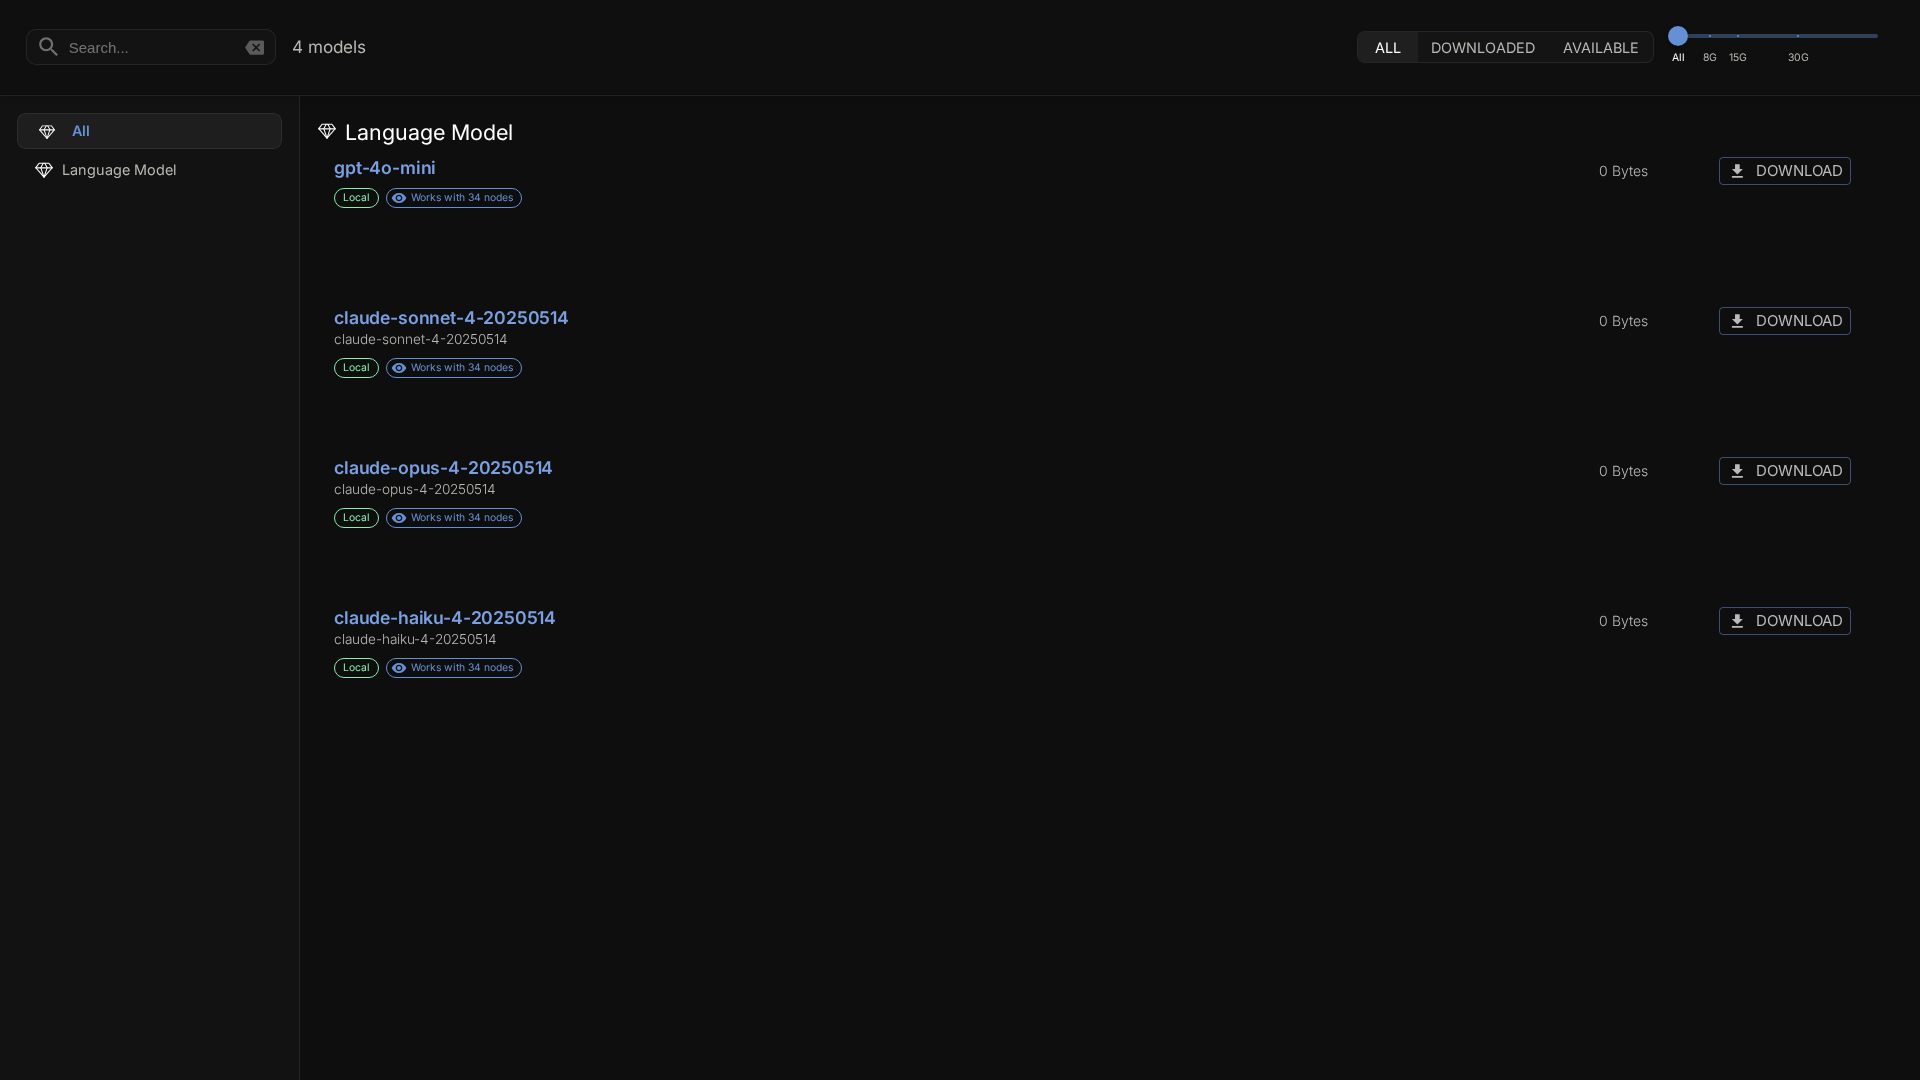Image resolution: width=1920 pixels, height=1080 pixels.
Task: Download the gpt-4o-mini model
Action: point(1784,171)
